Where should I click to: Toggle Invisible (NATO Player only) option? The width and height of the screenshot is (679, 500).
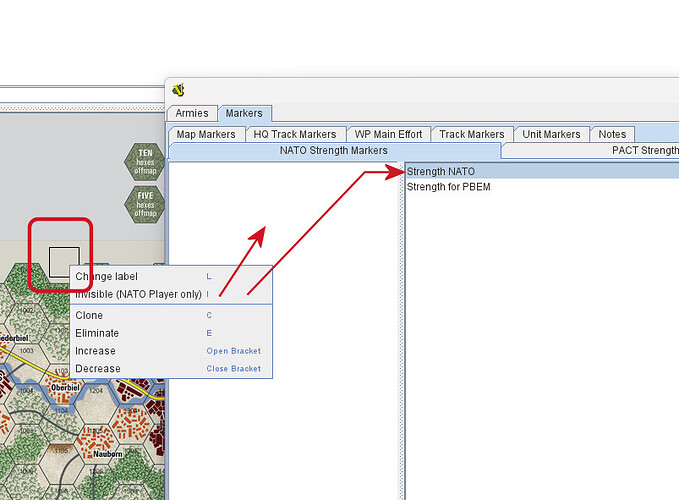click(x=138, y=294)
